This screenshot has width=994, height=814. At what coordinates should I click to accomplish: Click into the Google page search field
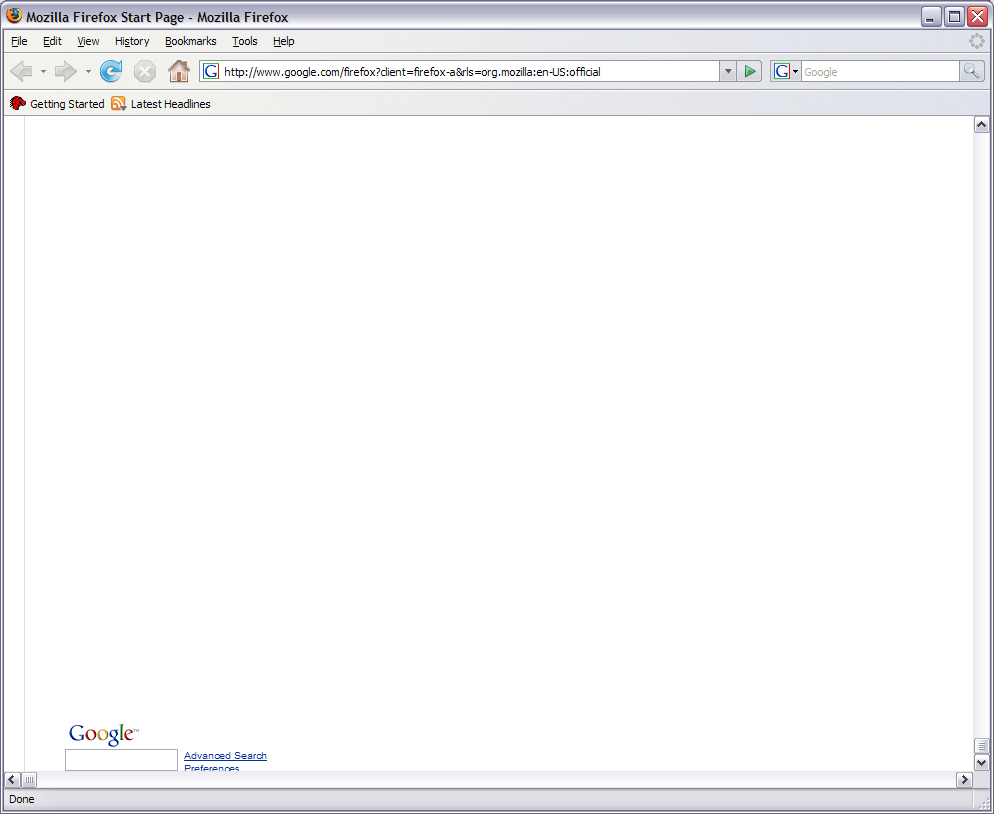click(x=121, y=760)
